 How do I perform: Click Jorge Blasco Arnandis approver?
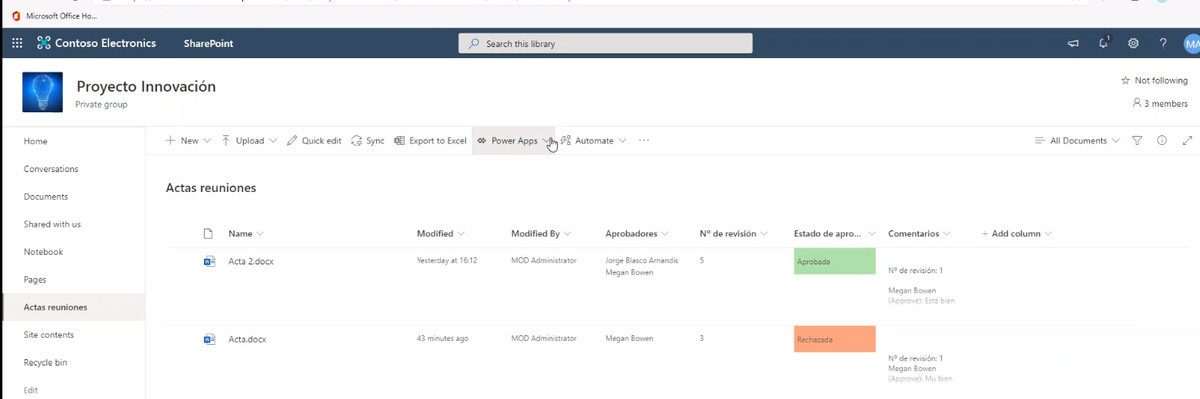point(642,260)
